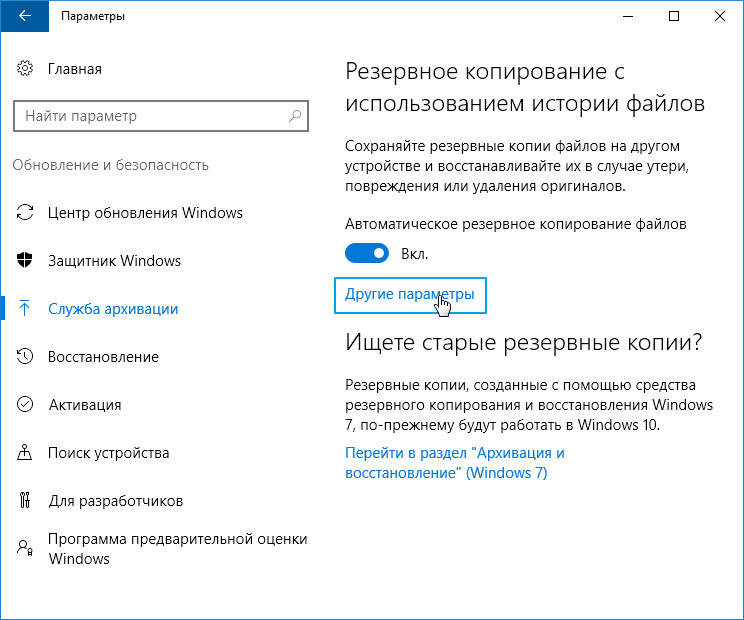Click the Центр обновления Windows refresh icon

25,213
